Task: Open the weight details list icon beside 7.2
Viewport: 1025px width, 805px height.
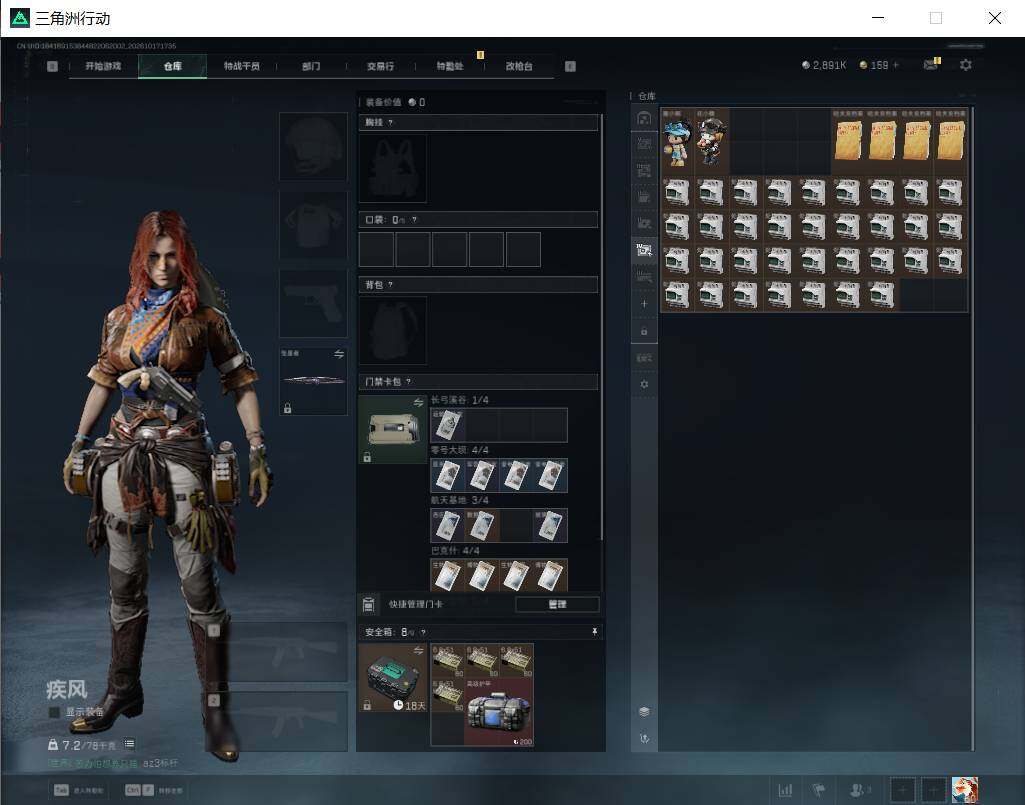Action: [129, 744]
